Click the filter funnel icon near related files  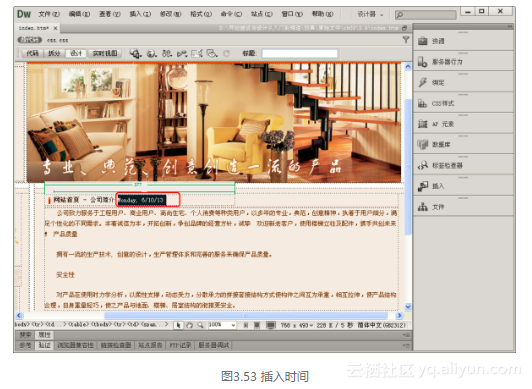click(406, 40)
